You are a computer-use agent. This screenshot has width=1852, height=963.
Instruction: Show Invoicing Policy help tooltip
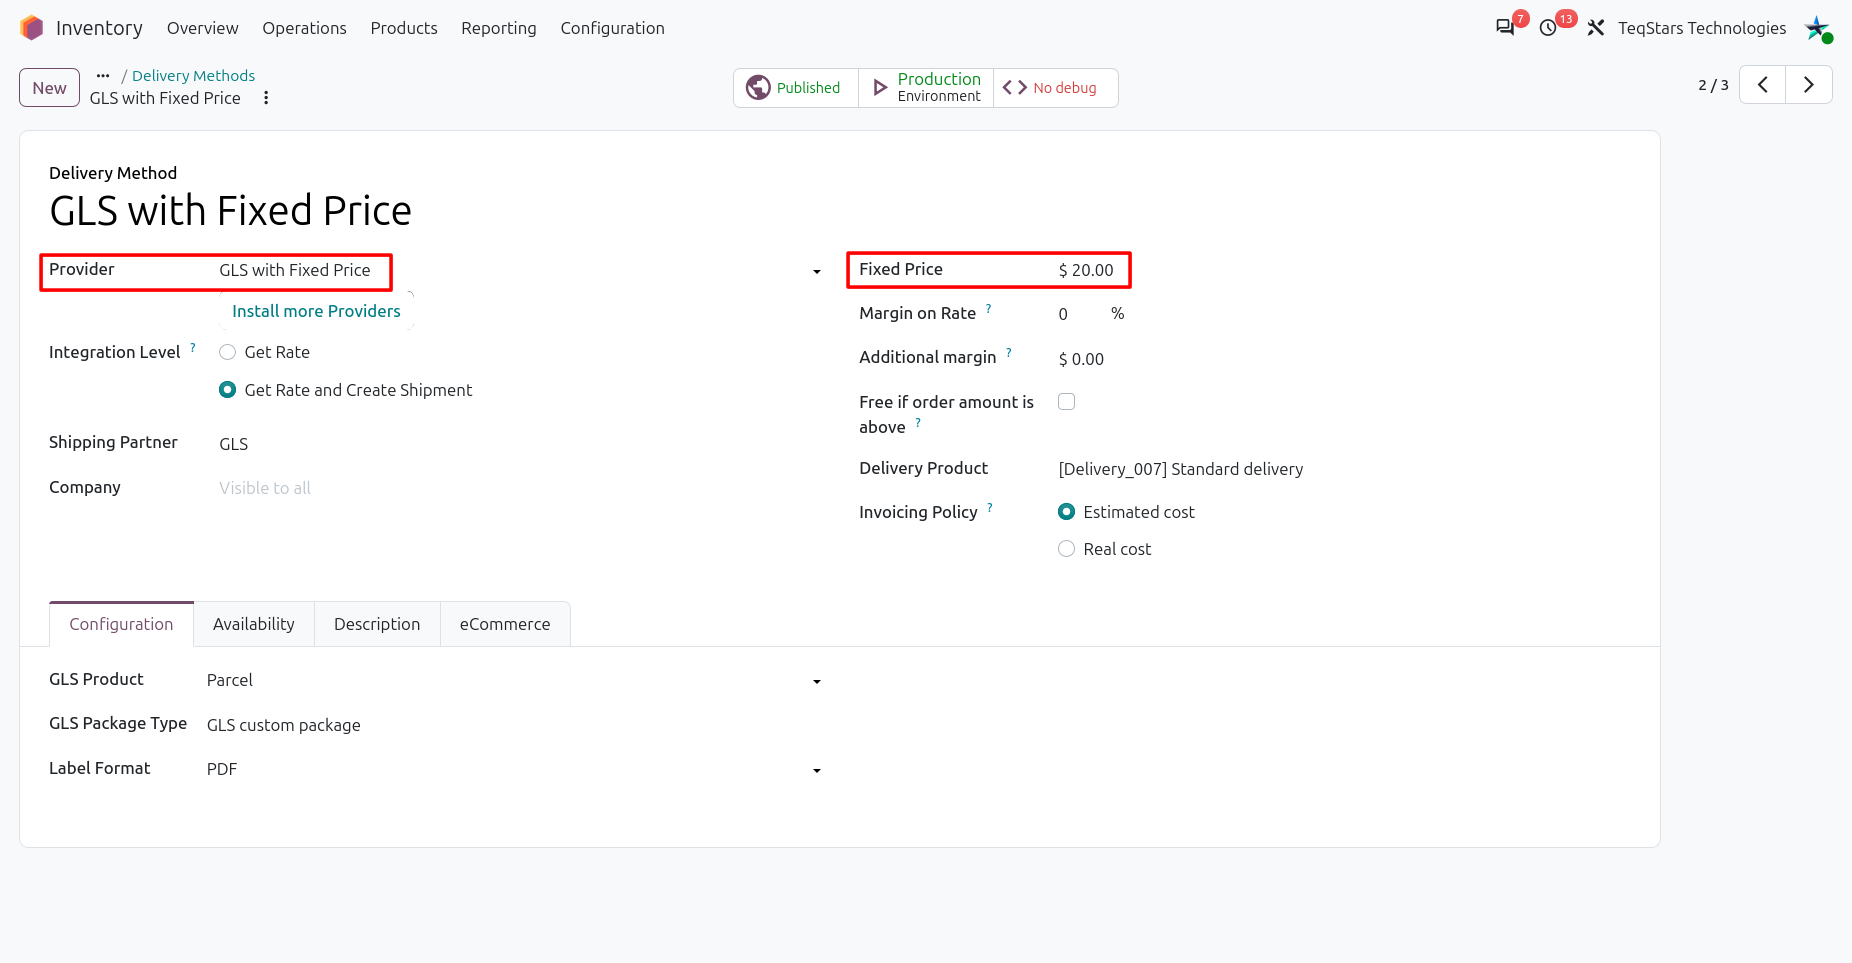[990, 507]
